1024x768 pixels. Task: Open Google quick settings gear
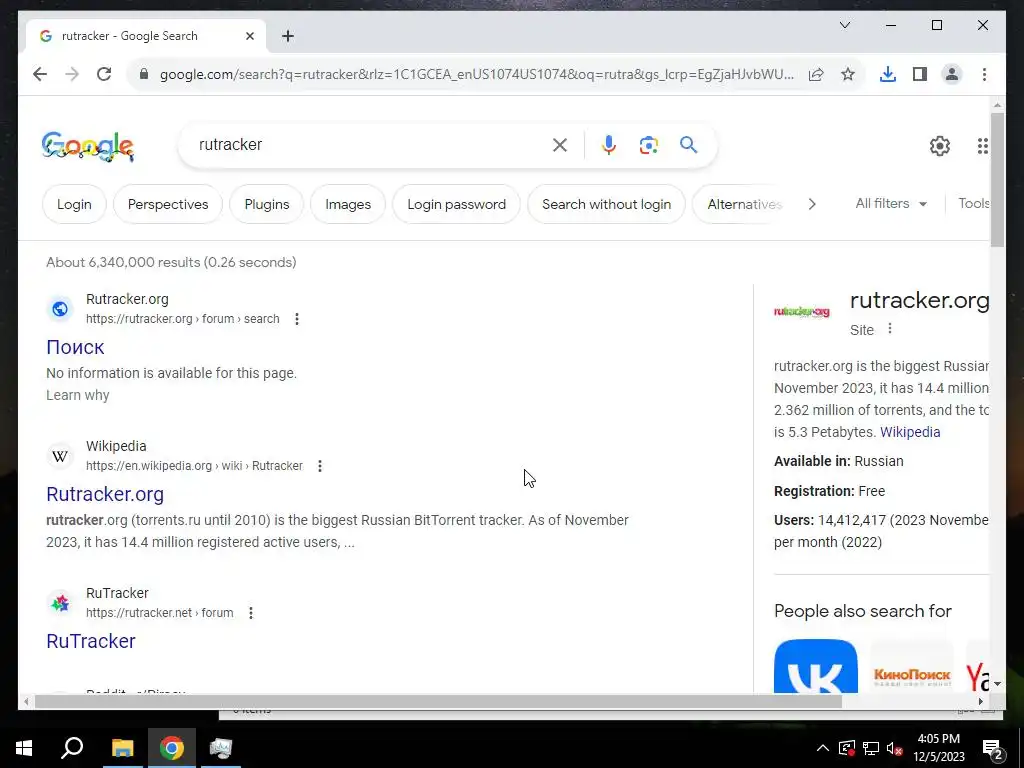click(x=940, y=146)
